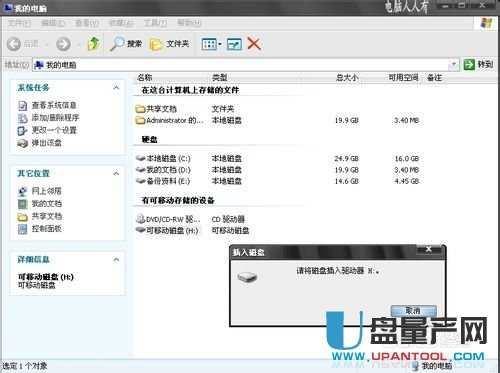The width and height of the screenshot is (500, 373).
Task: Click 取消 in the 插入磁盘 dialog
Action: tap(413, 311)
